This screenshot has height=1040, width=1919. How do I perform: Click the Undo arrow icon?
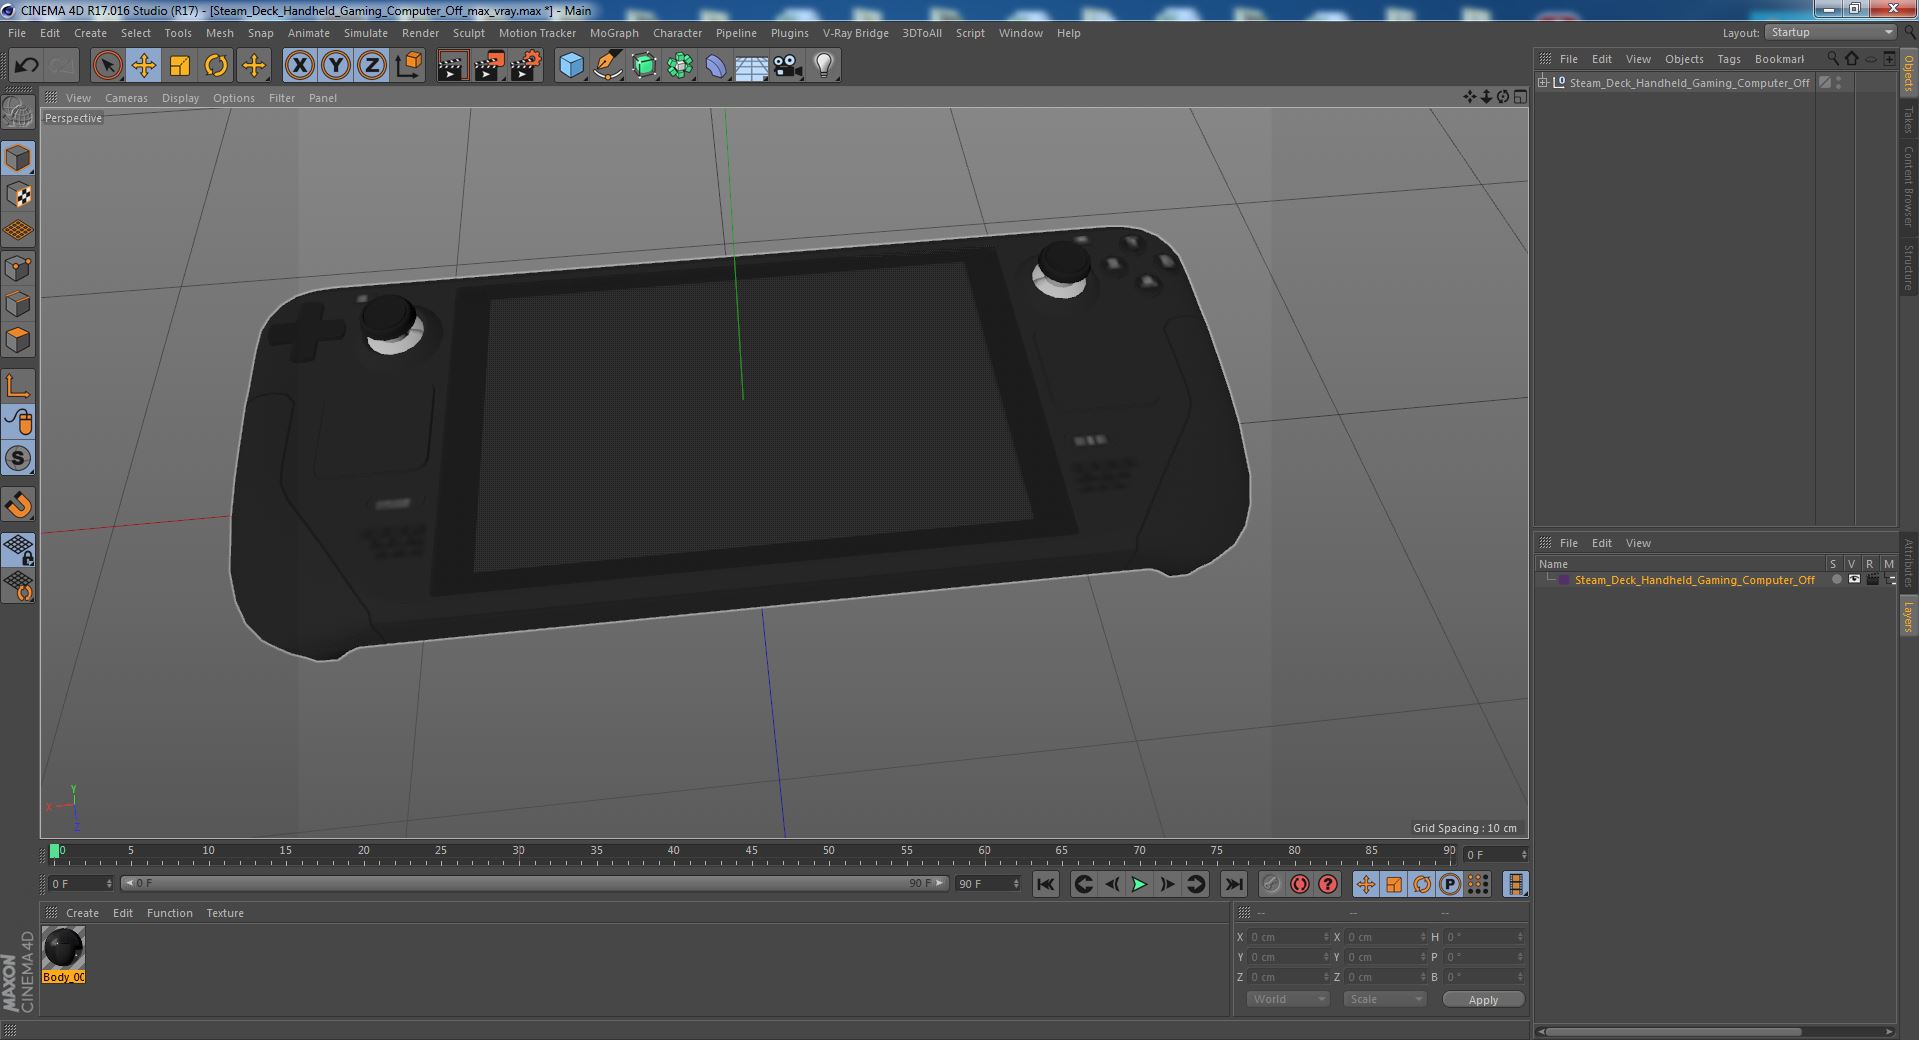click(26, 66)
